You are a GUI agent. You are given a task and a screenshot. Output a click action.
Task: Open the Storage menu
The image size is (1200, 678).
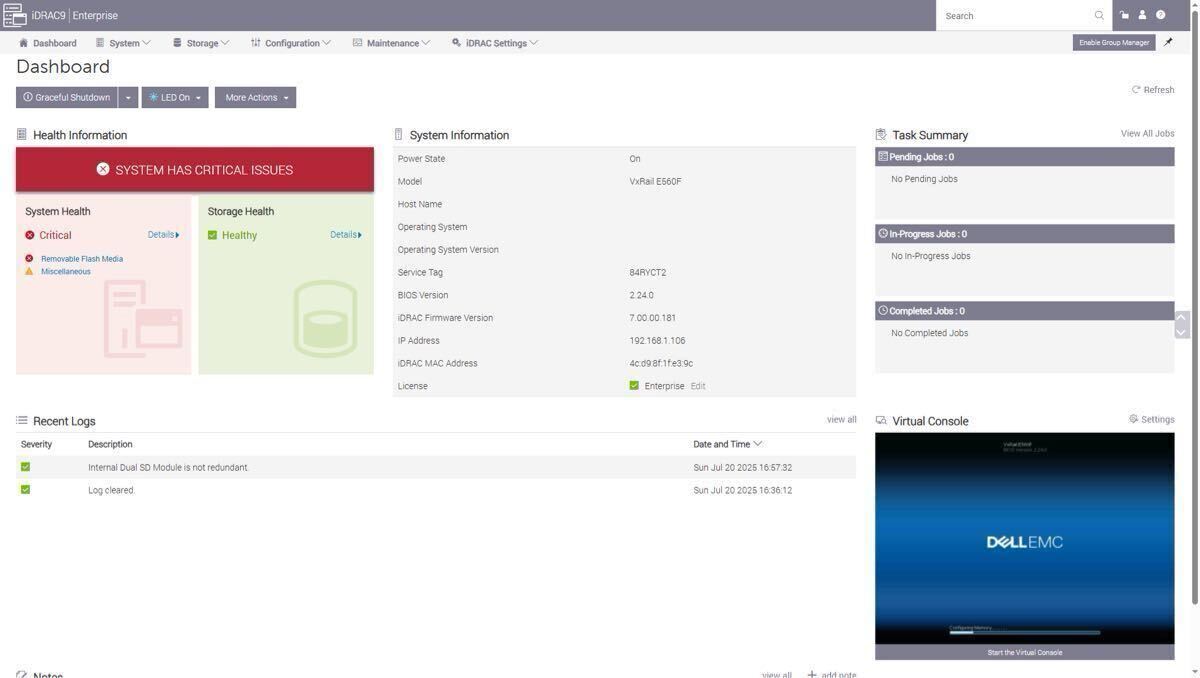[201, 43]
